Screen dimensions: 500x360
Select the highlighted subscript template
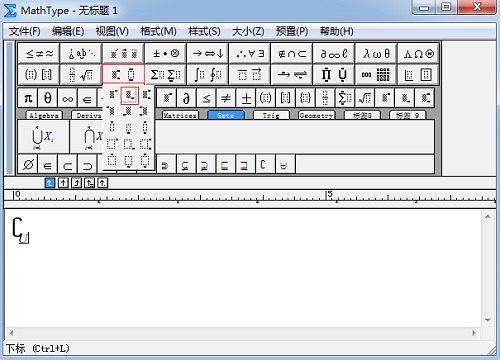pos(130,96)
